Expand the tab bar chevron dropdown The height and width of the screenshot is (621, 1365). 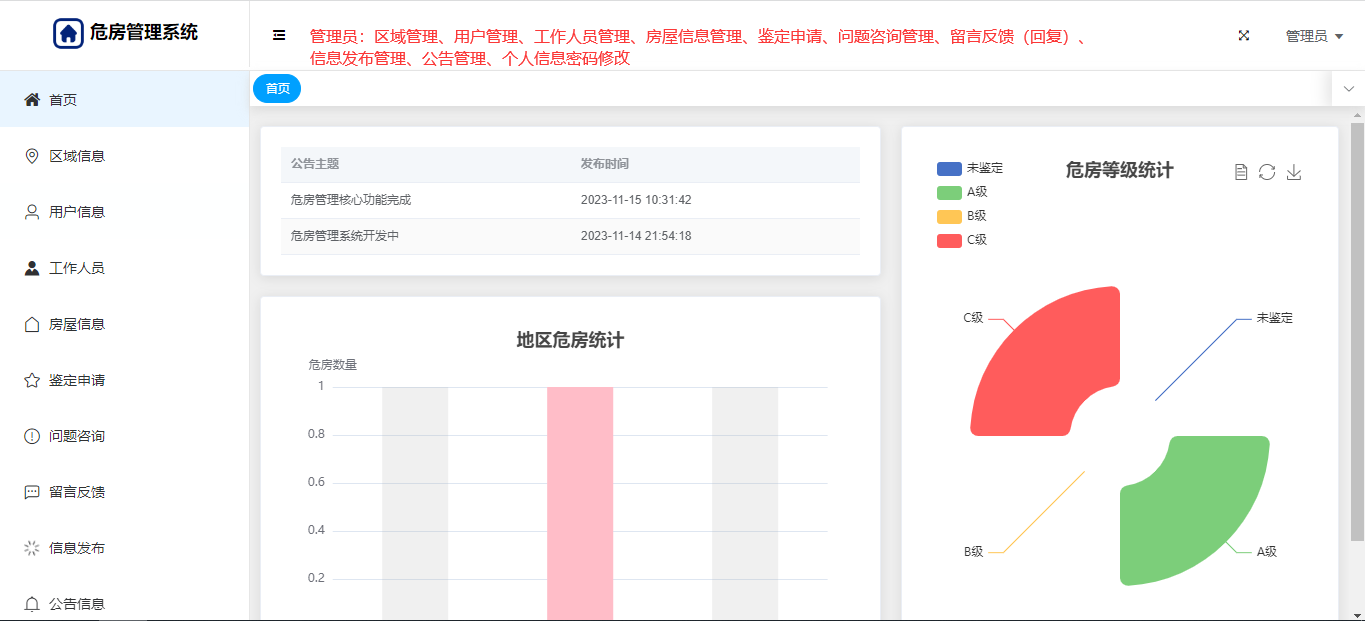tap(1348, 89)
